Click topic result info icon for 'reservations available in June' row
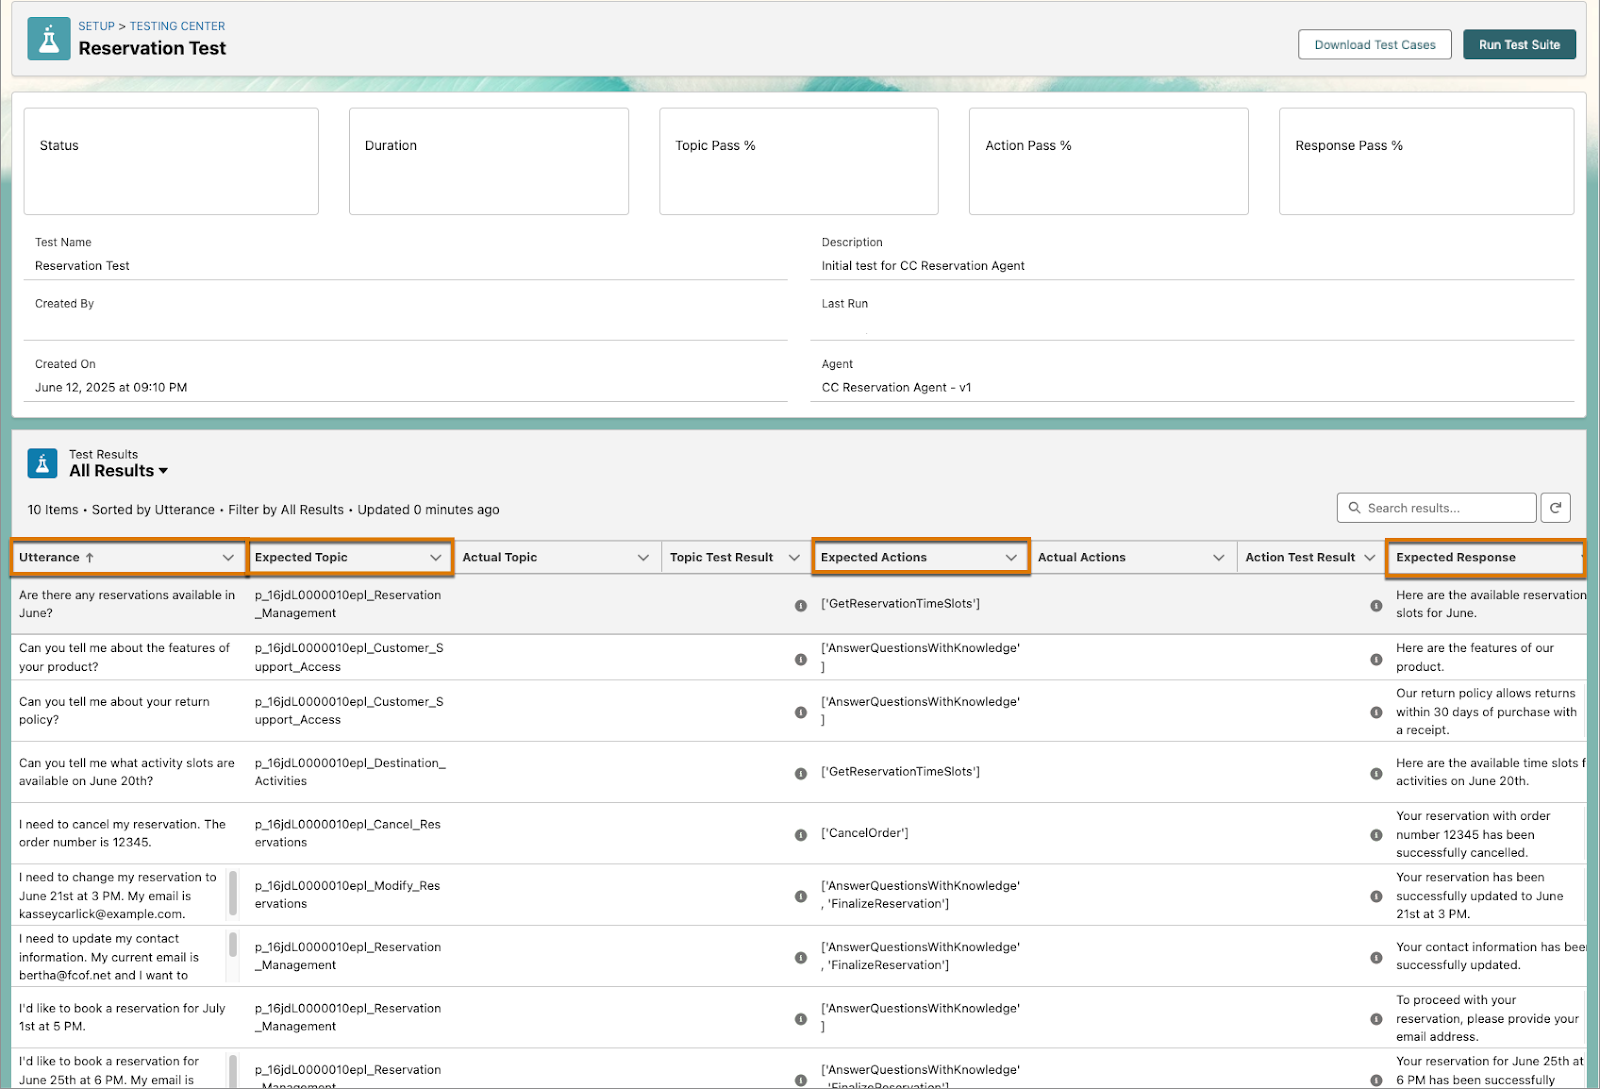Screen dimensions: 1600x1089 (x=800, y=605)
